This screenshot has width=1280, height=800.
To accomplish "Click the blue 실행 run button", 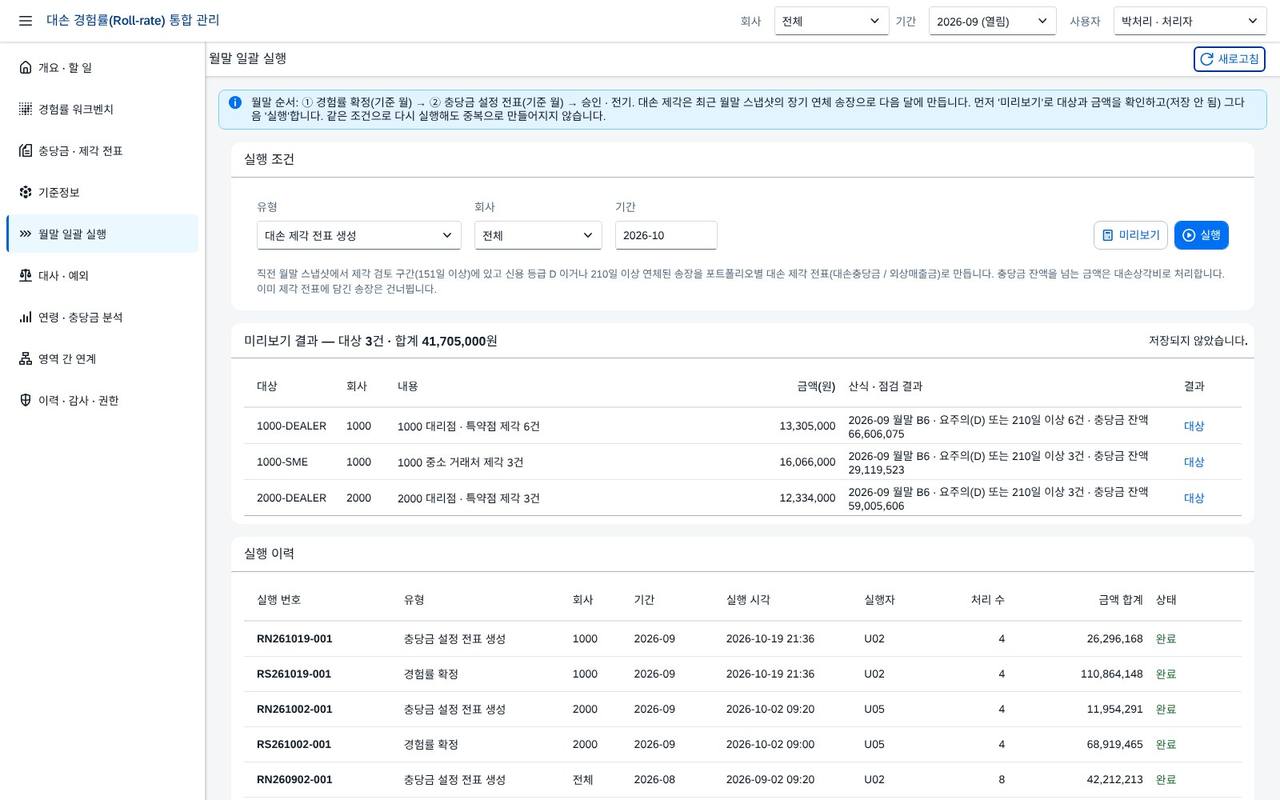I will click(x=1201, y=235).
